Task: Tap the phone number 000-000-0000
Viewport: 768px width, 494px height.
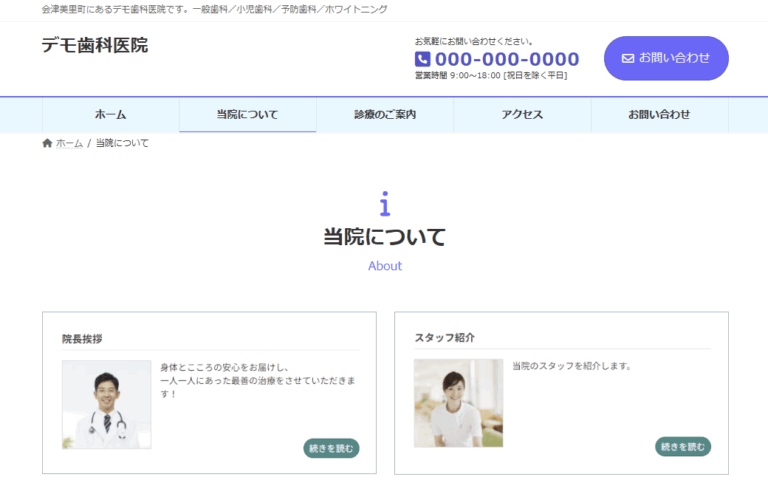Action: [x=506, y=60]
